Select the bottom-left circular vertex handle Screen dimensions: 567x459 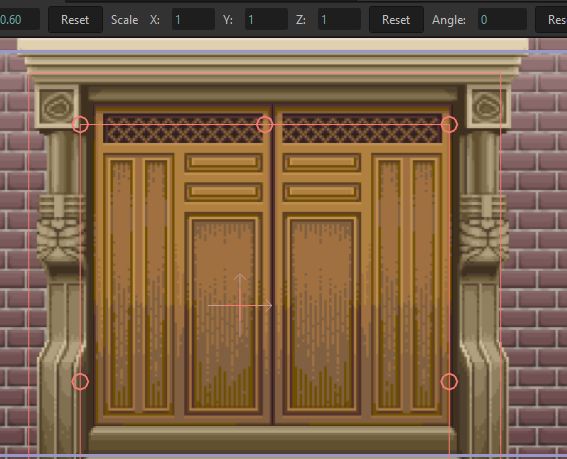click(x=80, y=381)
